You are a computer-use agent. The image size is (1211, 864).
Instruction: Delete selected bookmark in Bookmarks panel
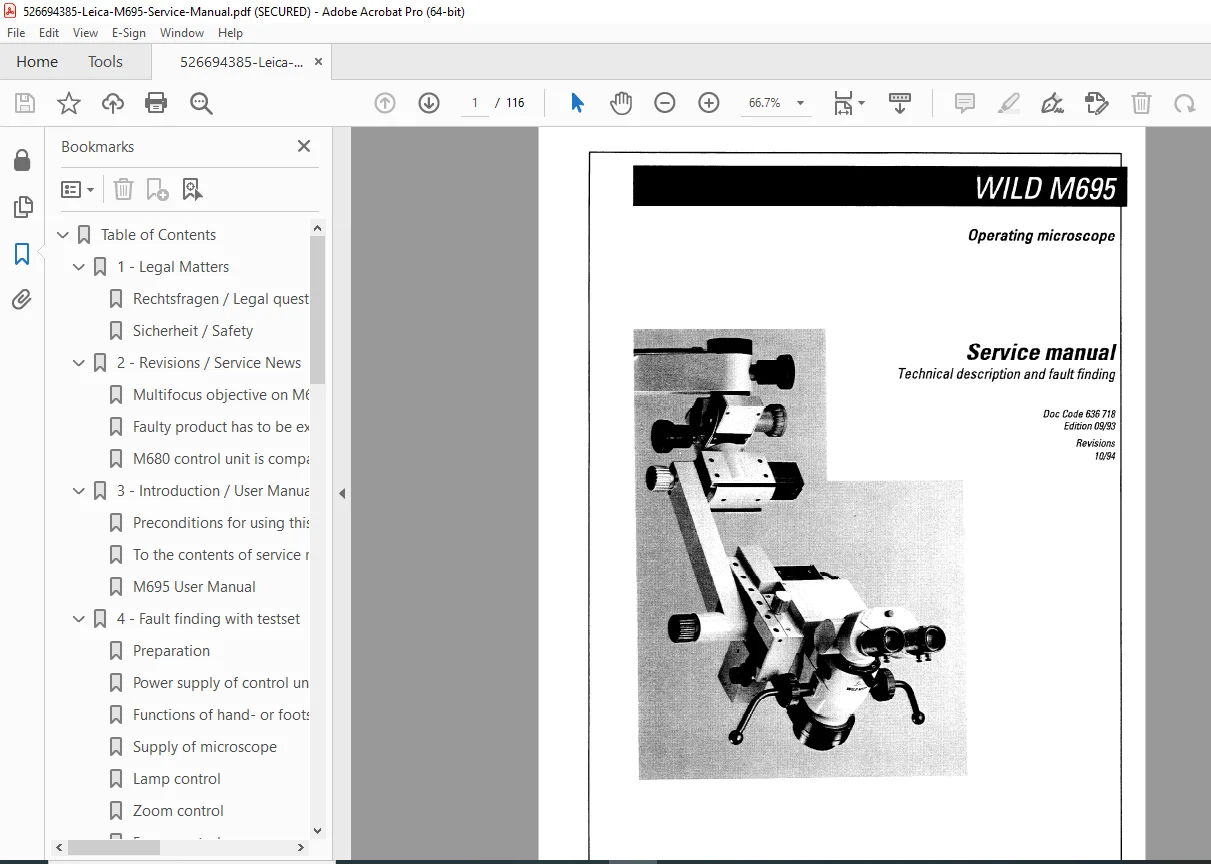pyautogui.click(x=123, y=189)
